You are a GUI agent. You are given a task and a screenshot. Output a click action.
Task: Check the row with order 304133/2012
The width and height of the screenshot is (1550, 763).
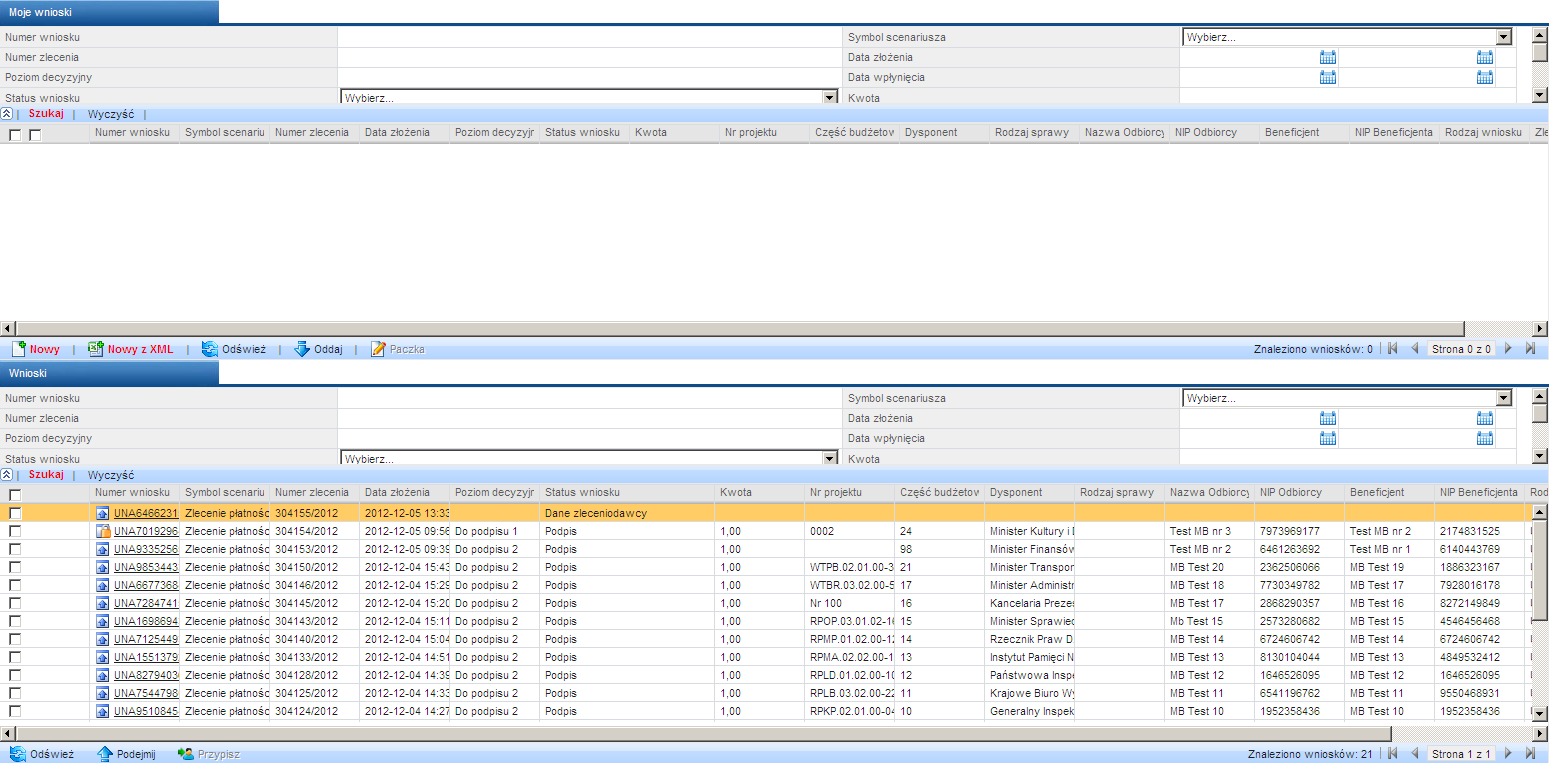click(x=15, y=657)
